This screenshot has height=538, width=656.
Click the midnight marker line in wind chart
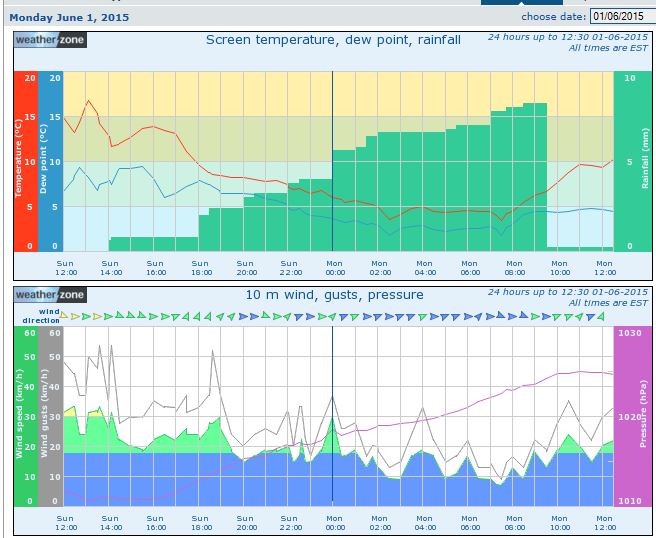click(332, 416)
